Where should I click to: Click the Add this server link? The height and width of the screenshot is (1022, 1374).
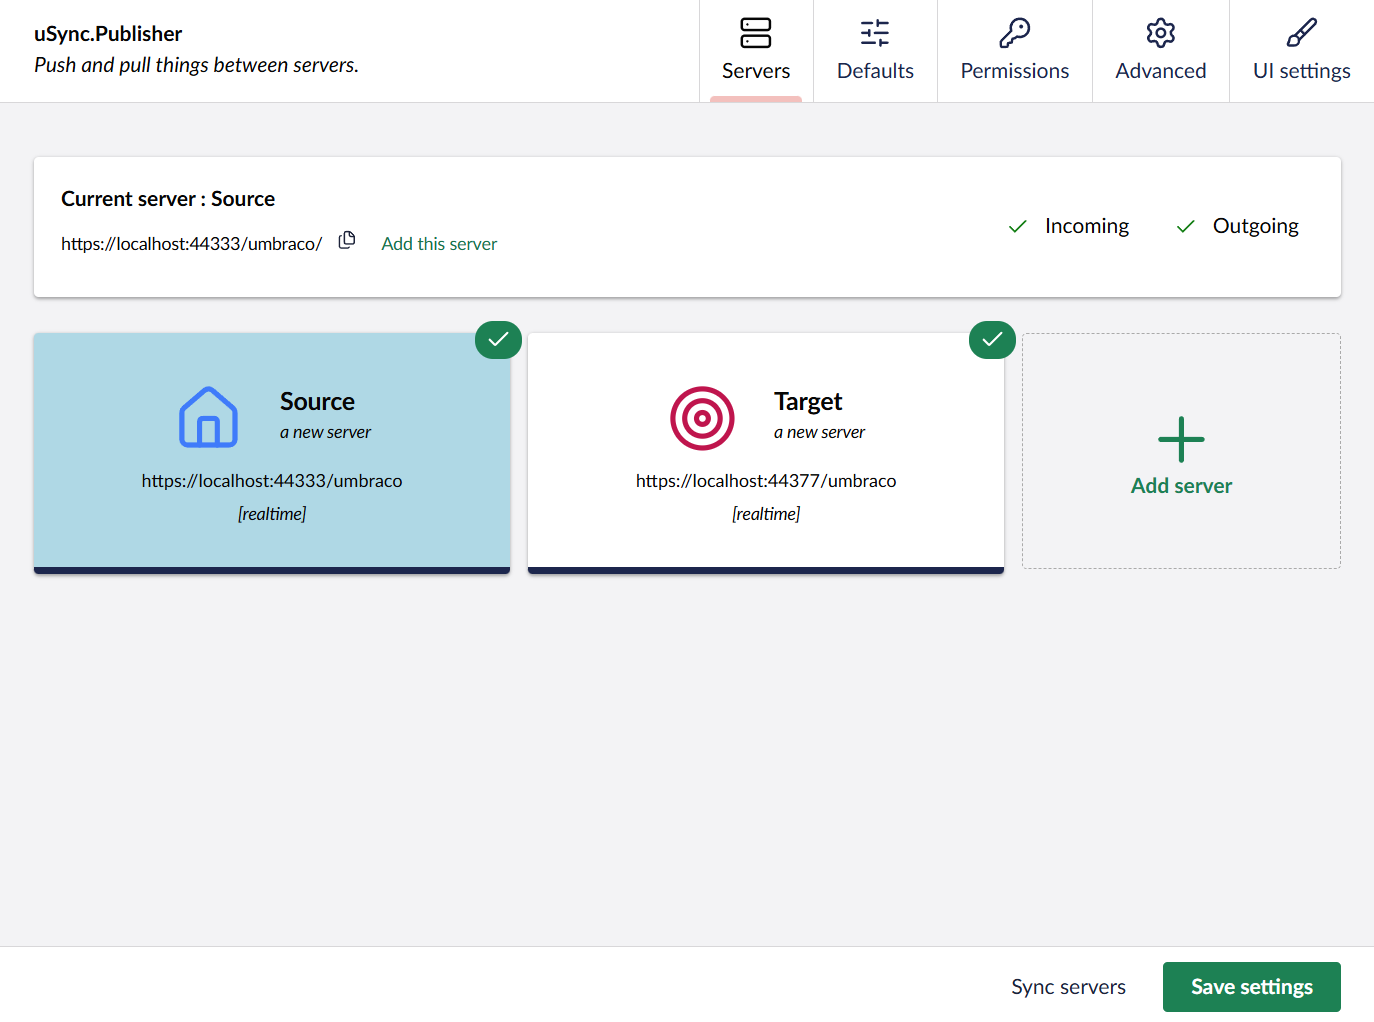(x=438, y=243)
